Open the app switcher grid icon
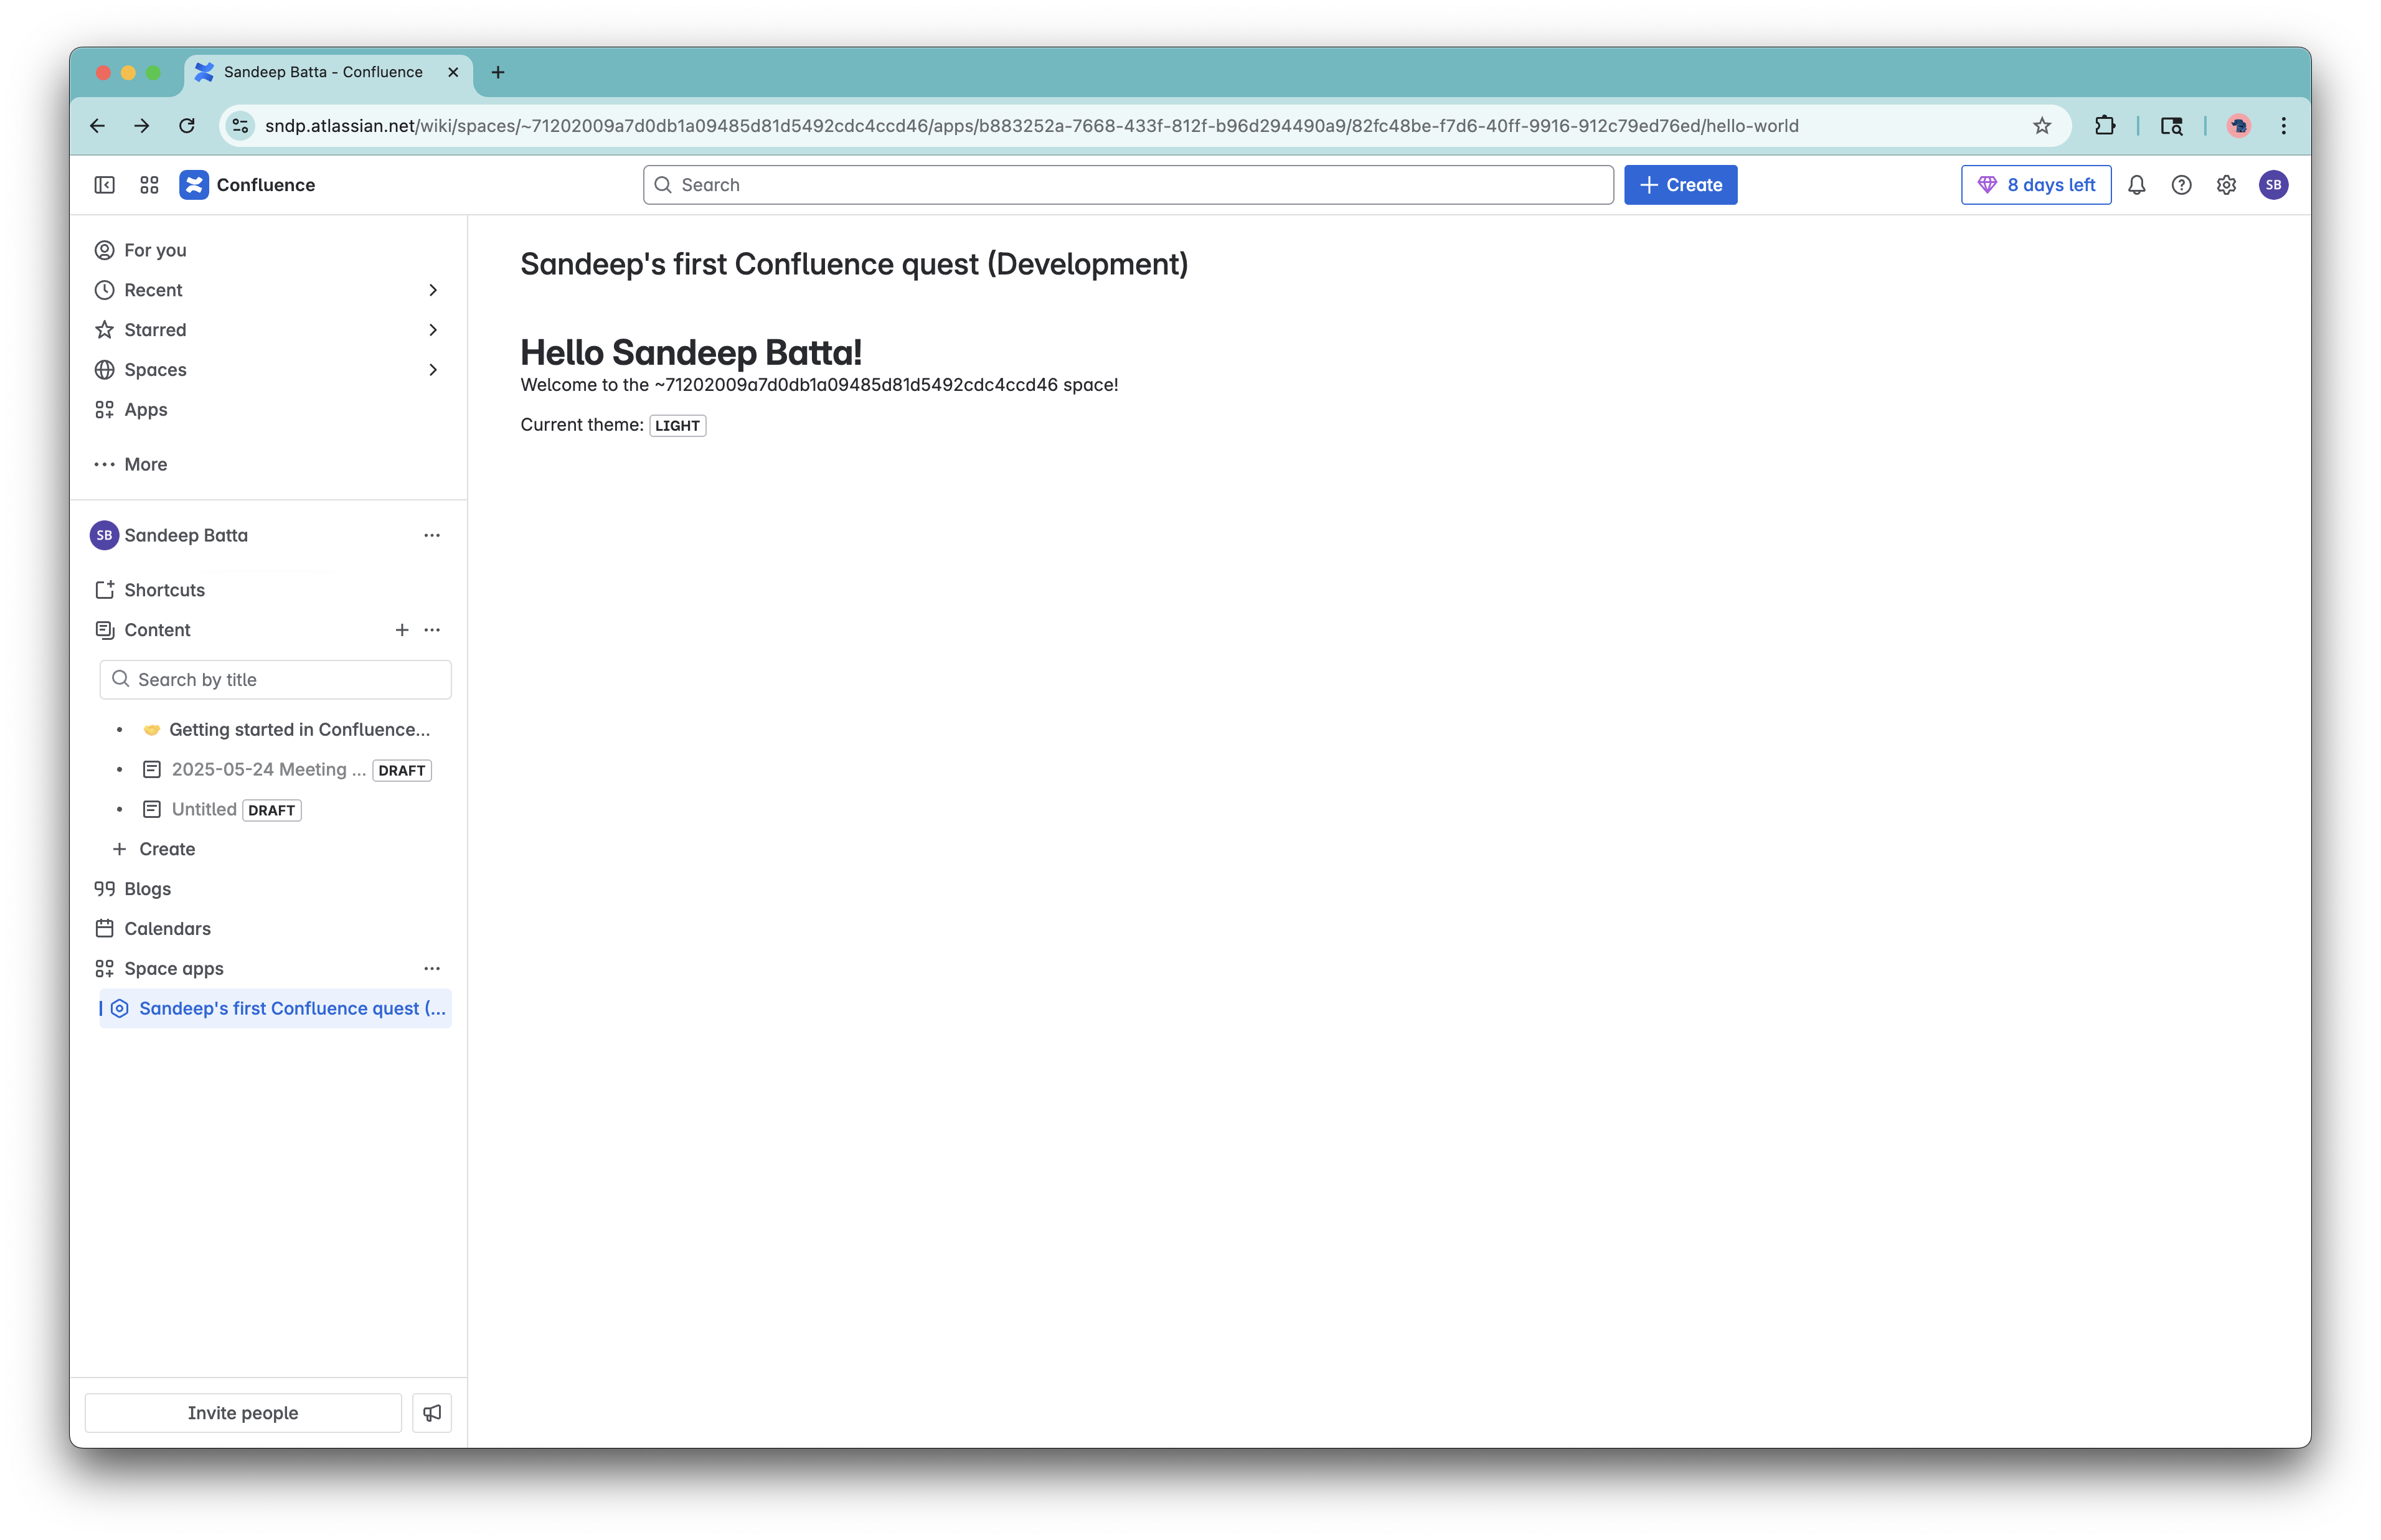Screen dimensions: 2381x1540 [x=149, y=185]
